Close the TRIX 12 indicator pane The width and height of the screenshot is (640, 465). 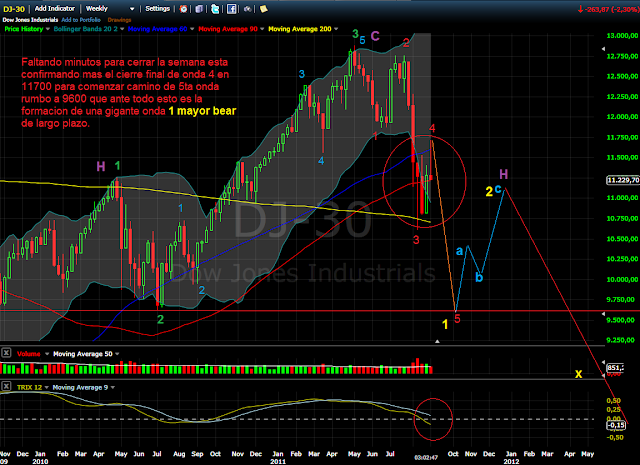click(x=6, y=386)
